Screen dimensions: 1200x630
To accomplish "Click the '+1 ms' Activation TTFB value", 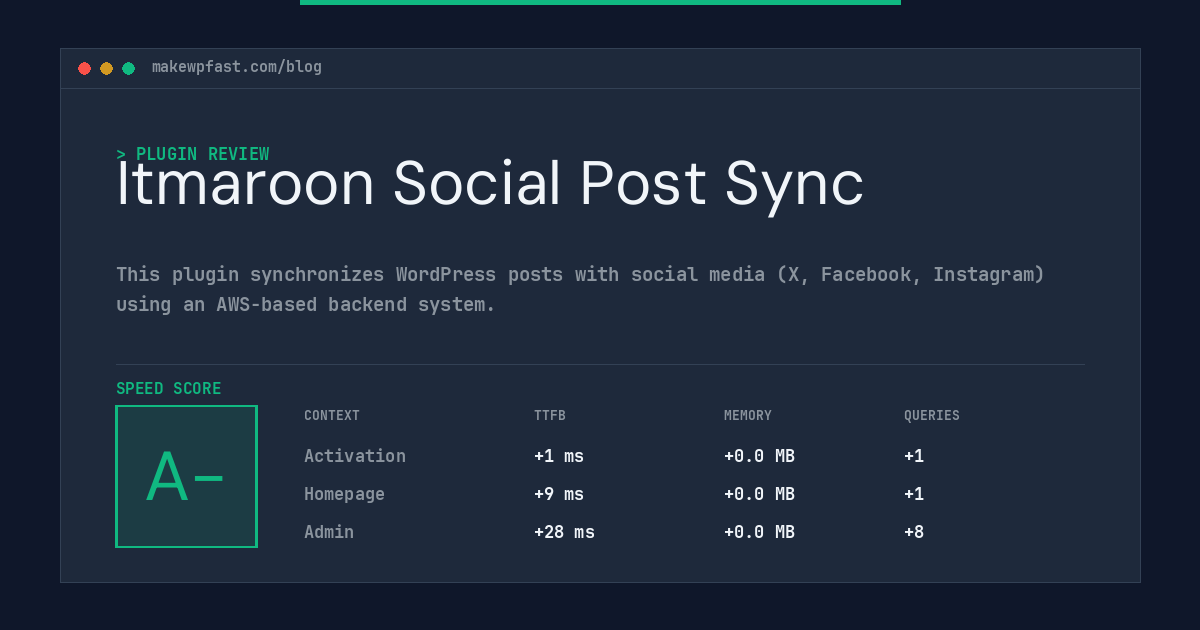I will click(559, 456).
